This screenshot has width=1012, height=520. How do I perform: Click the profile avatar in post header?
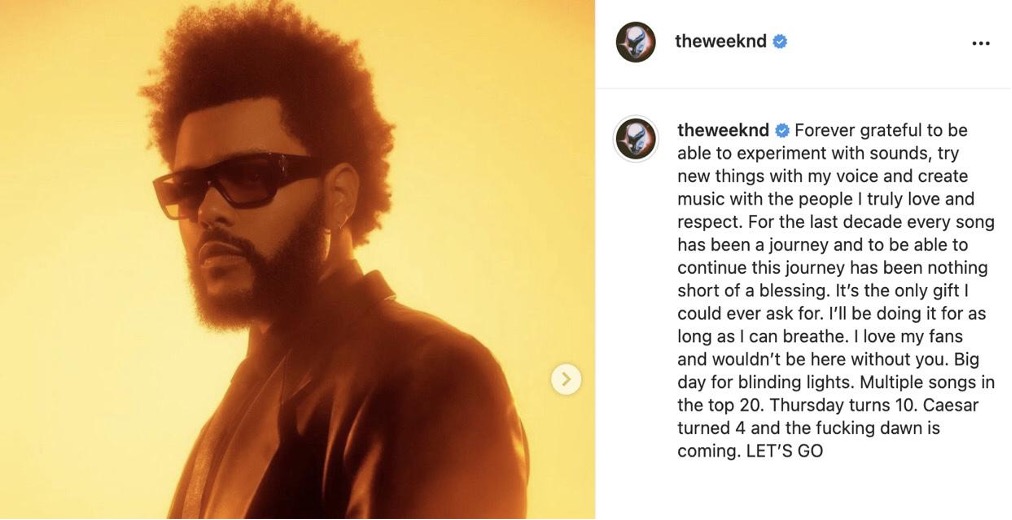636,42
